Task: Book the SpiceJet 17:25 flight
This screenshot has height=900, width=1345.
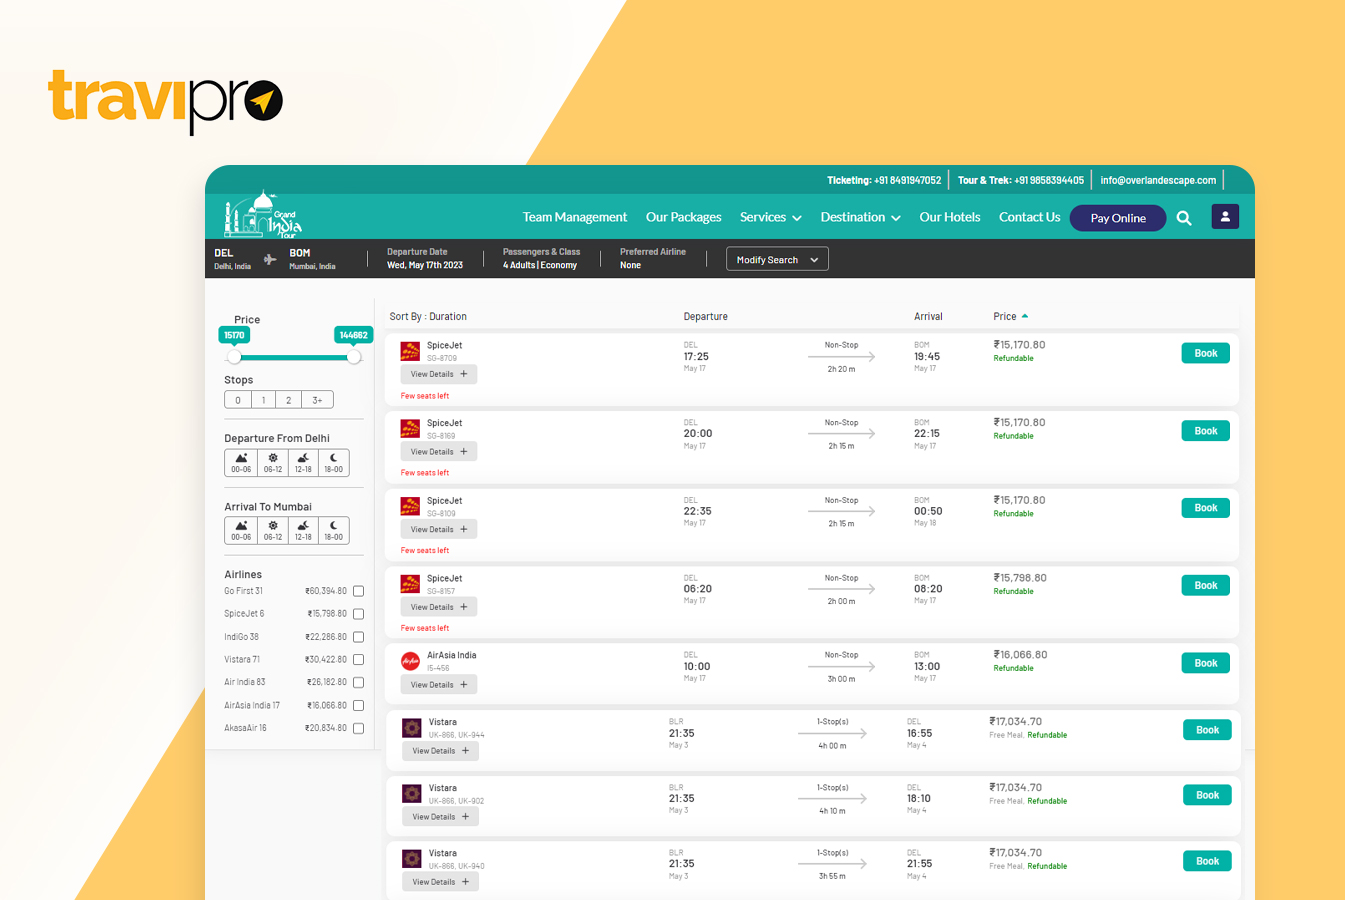Action: click(1206, 353)
